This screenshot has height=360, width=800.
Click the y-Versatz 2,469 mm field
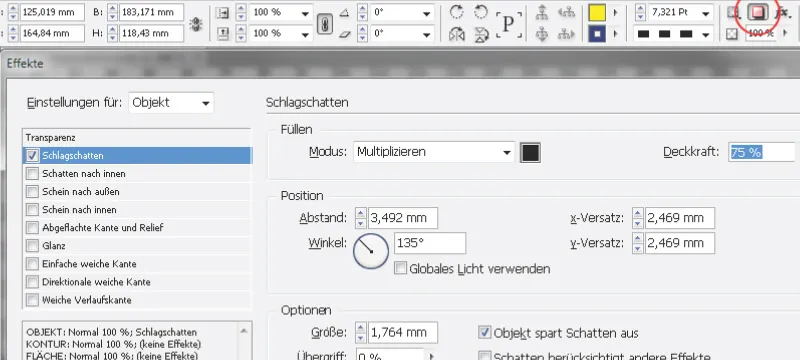pyautogui.click(x=680, y=243)
